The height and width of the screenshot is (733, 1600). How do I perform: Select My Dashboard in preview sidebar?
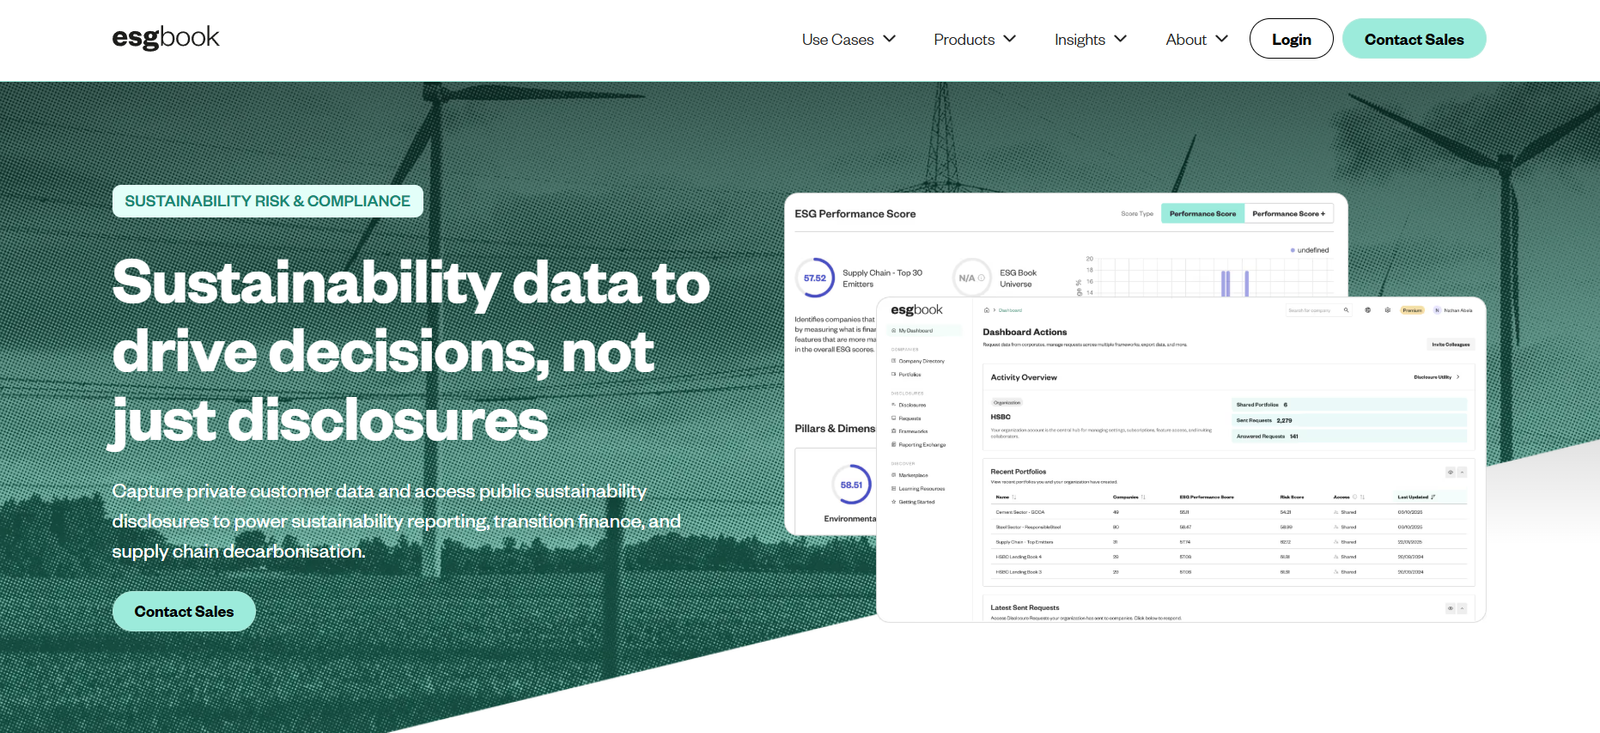(914, 330)
